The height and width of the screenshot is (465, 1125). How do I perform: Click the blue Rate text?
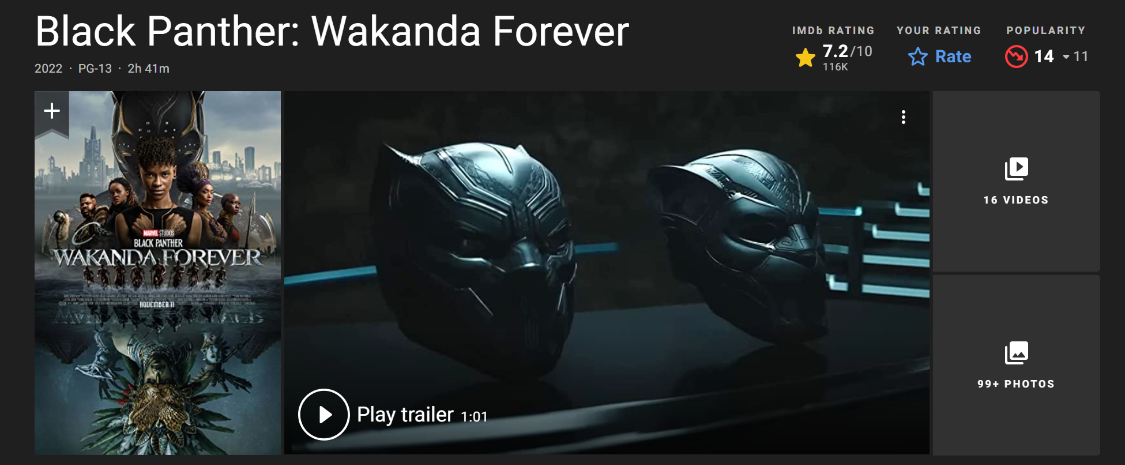(x=953, y=57)
